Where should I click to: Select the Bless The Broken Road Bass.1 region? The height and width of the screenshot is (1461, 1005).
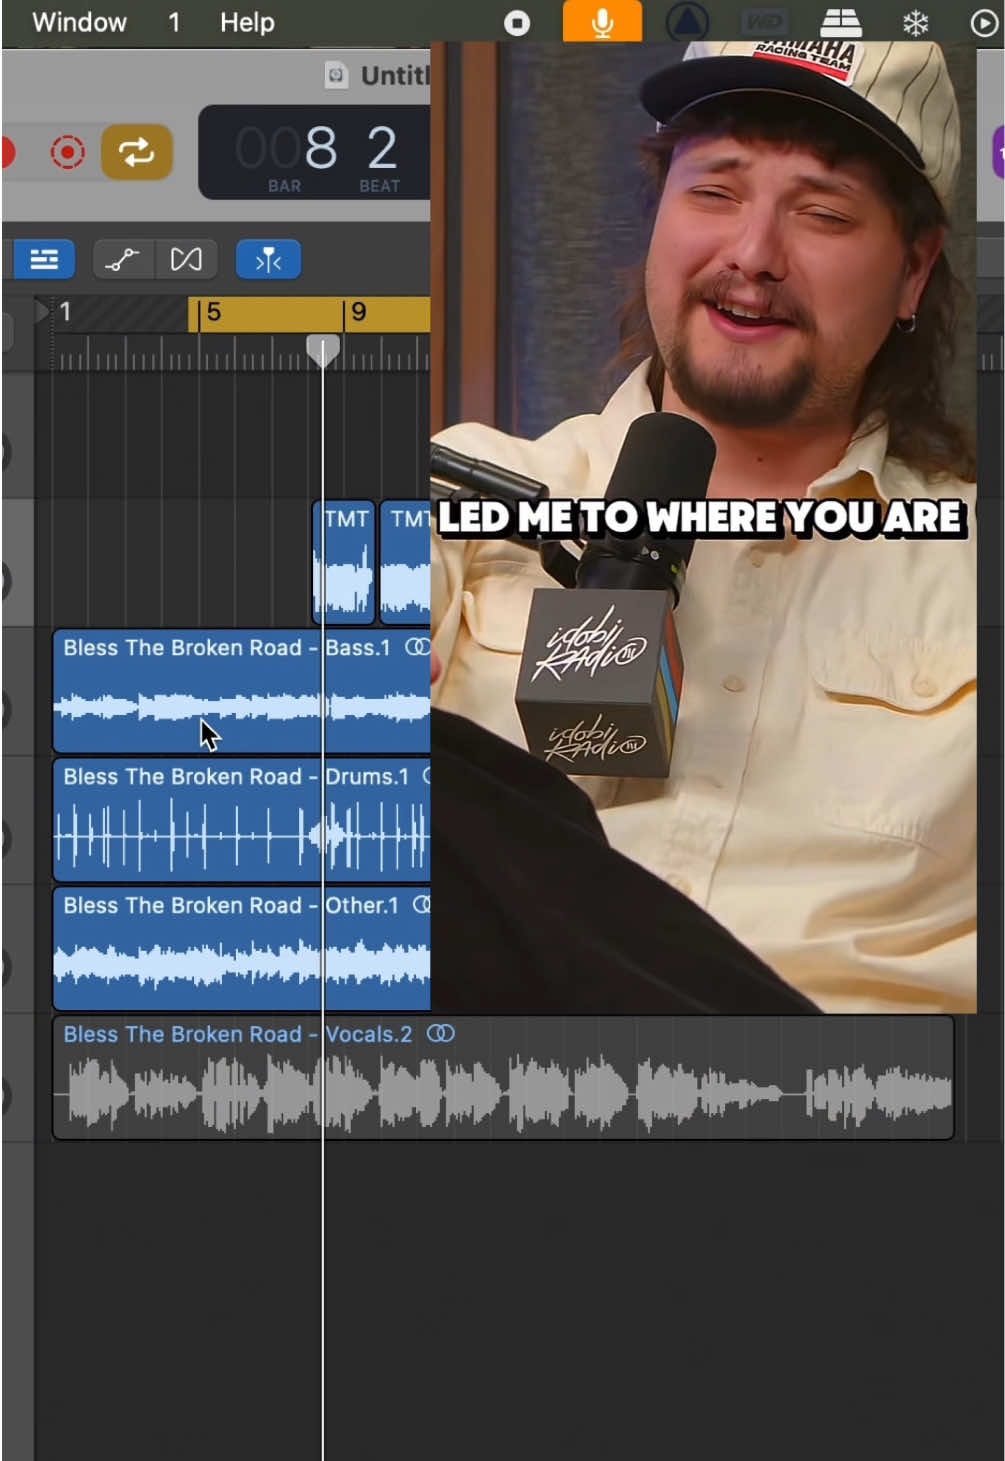[x=242, y=690]
